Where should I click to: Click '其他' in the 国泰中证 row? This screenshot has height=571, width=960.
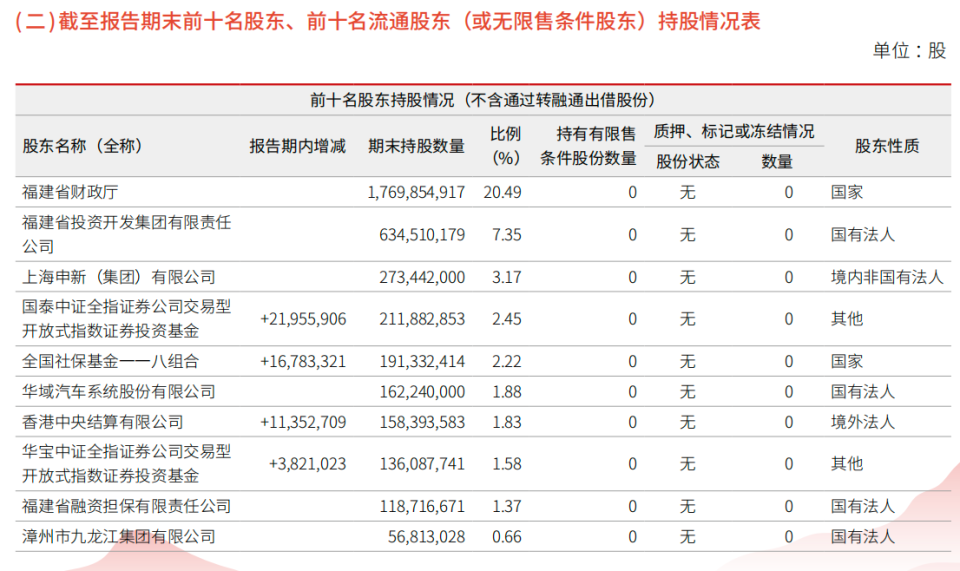(847, 319)
